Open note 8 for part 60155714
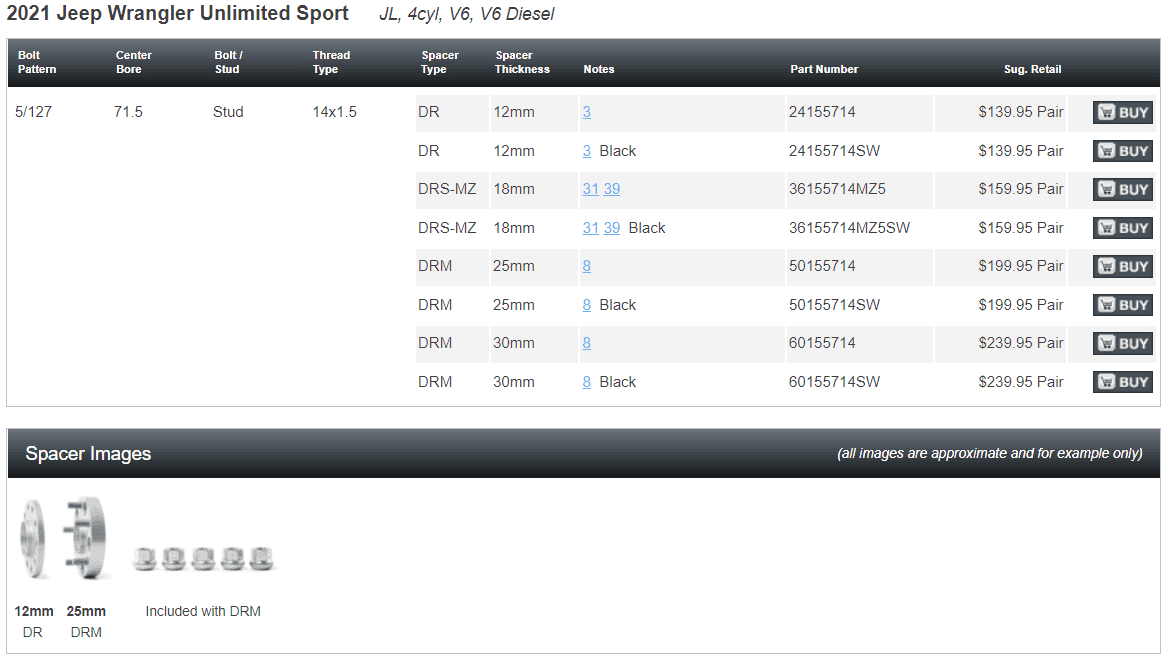 pyautogui.click(x=586, y=343)
